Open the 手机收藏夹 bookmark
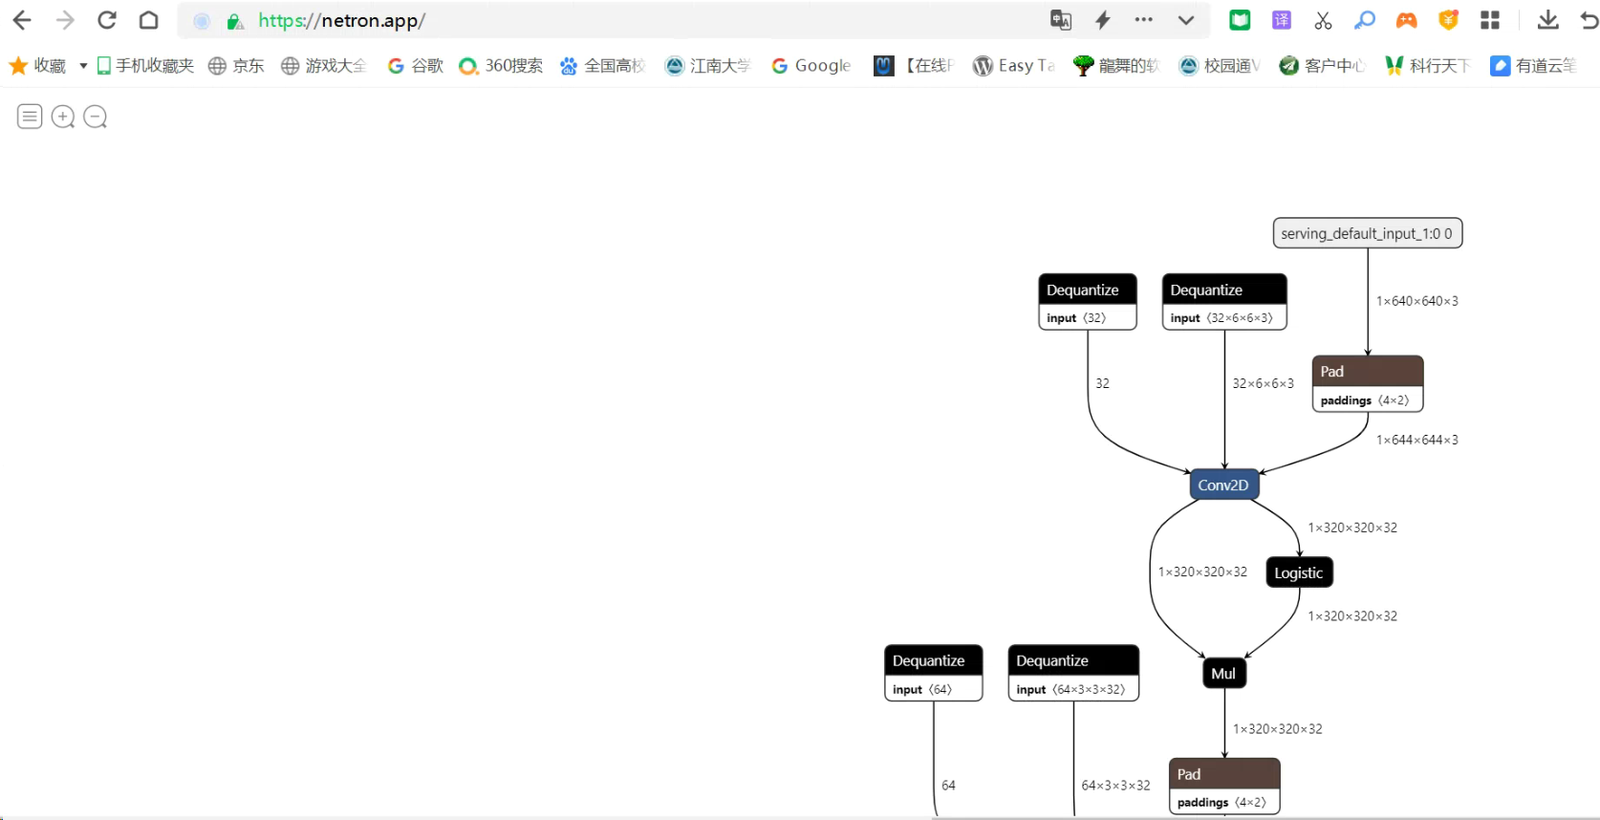The image size is (1600, 820). tap(145, 66)
